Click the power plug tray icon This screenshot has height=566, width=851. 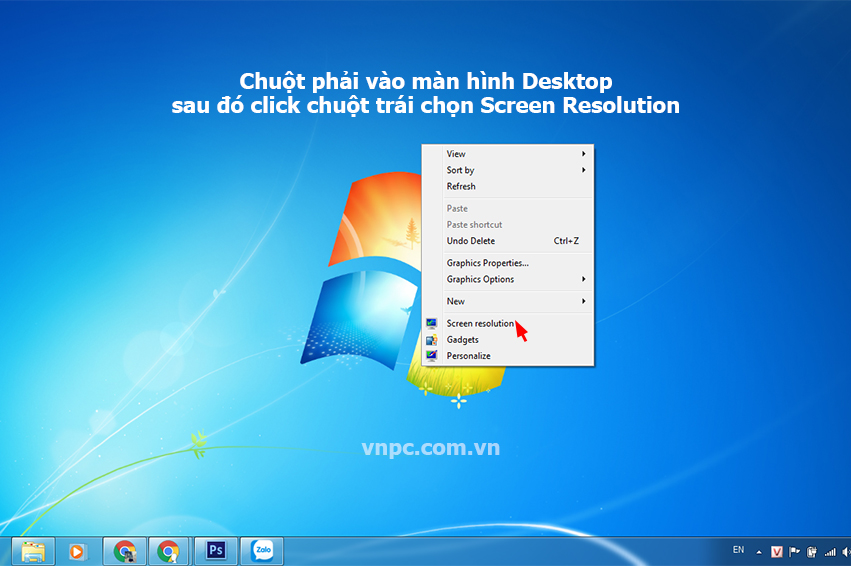812,552
